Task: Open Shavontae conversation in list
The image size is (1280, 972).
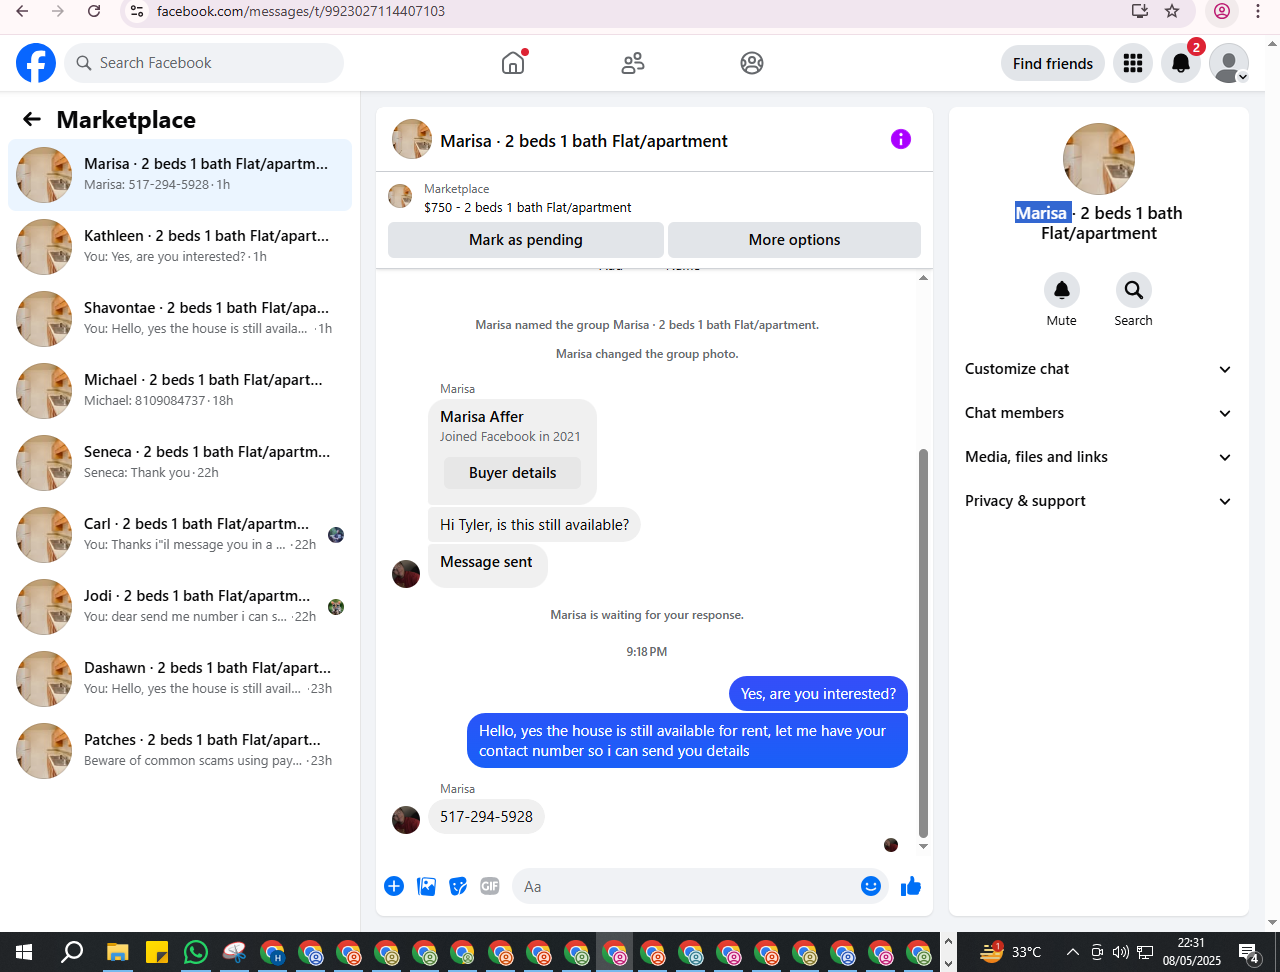Action: tap(180, 319)
